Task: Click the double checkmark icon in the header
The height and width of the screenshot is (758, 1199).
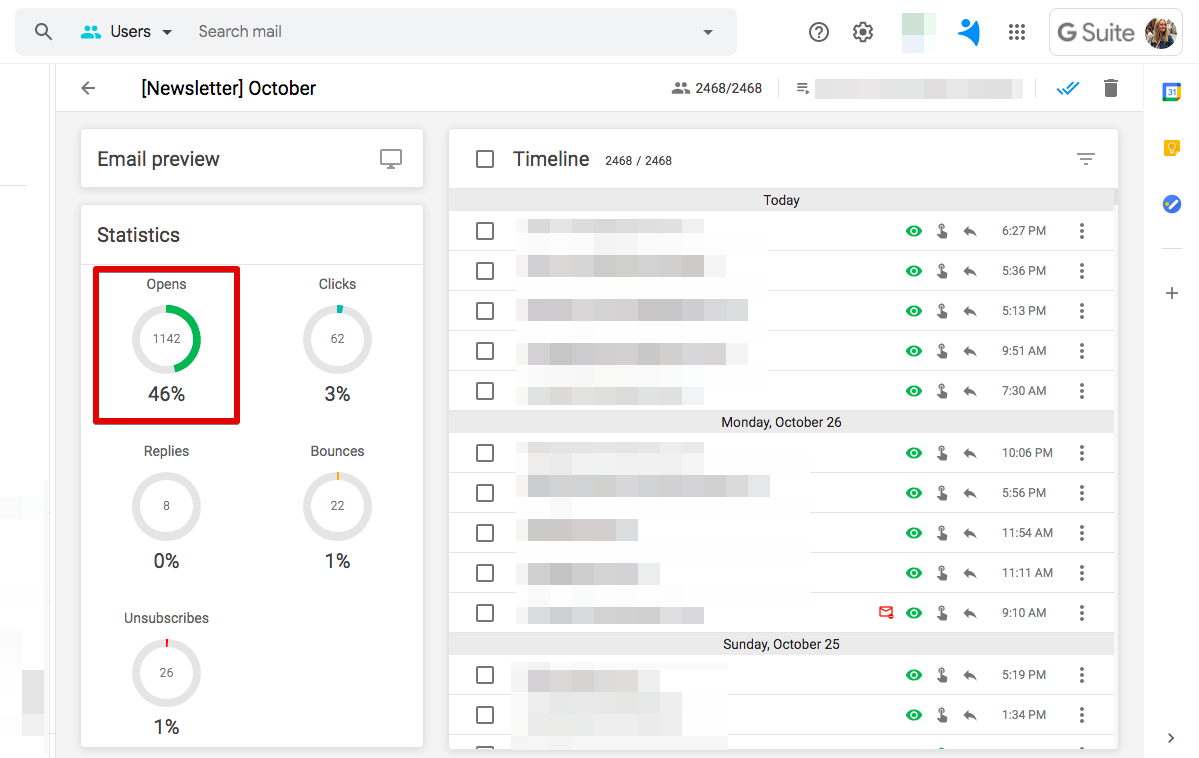Action: tap(1067, 88)
